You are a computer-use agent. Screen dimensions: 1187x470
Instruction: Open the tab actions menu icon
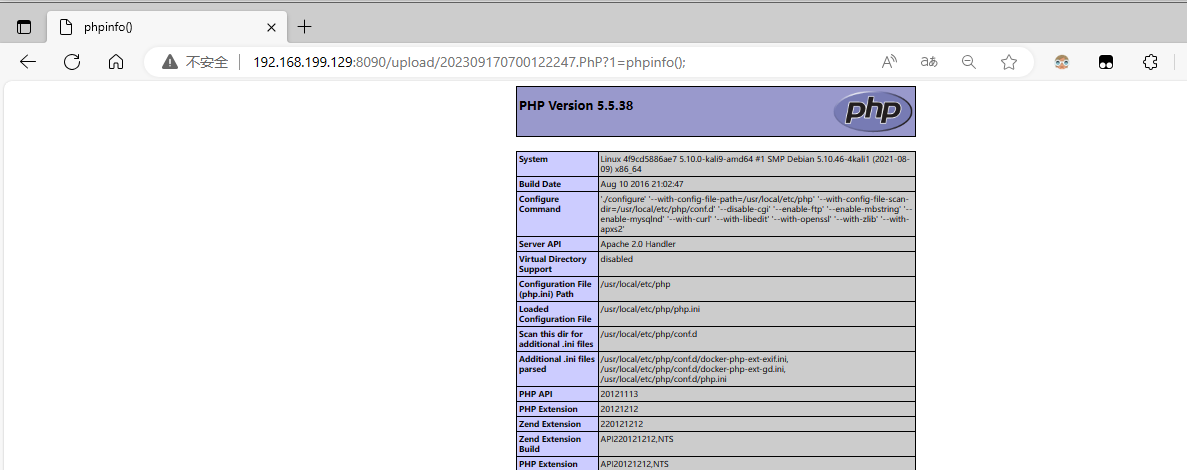click(x=24, y=27)
